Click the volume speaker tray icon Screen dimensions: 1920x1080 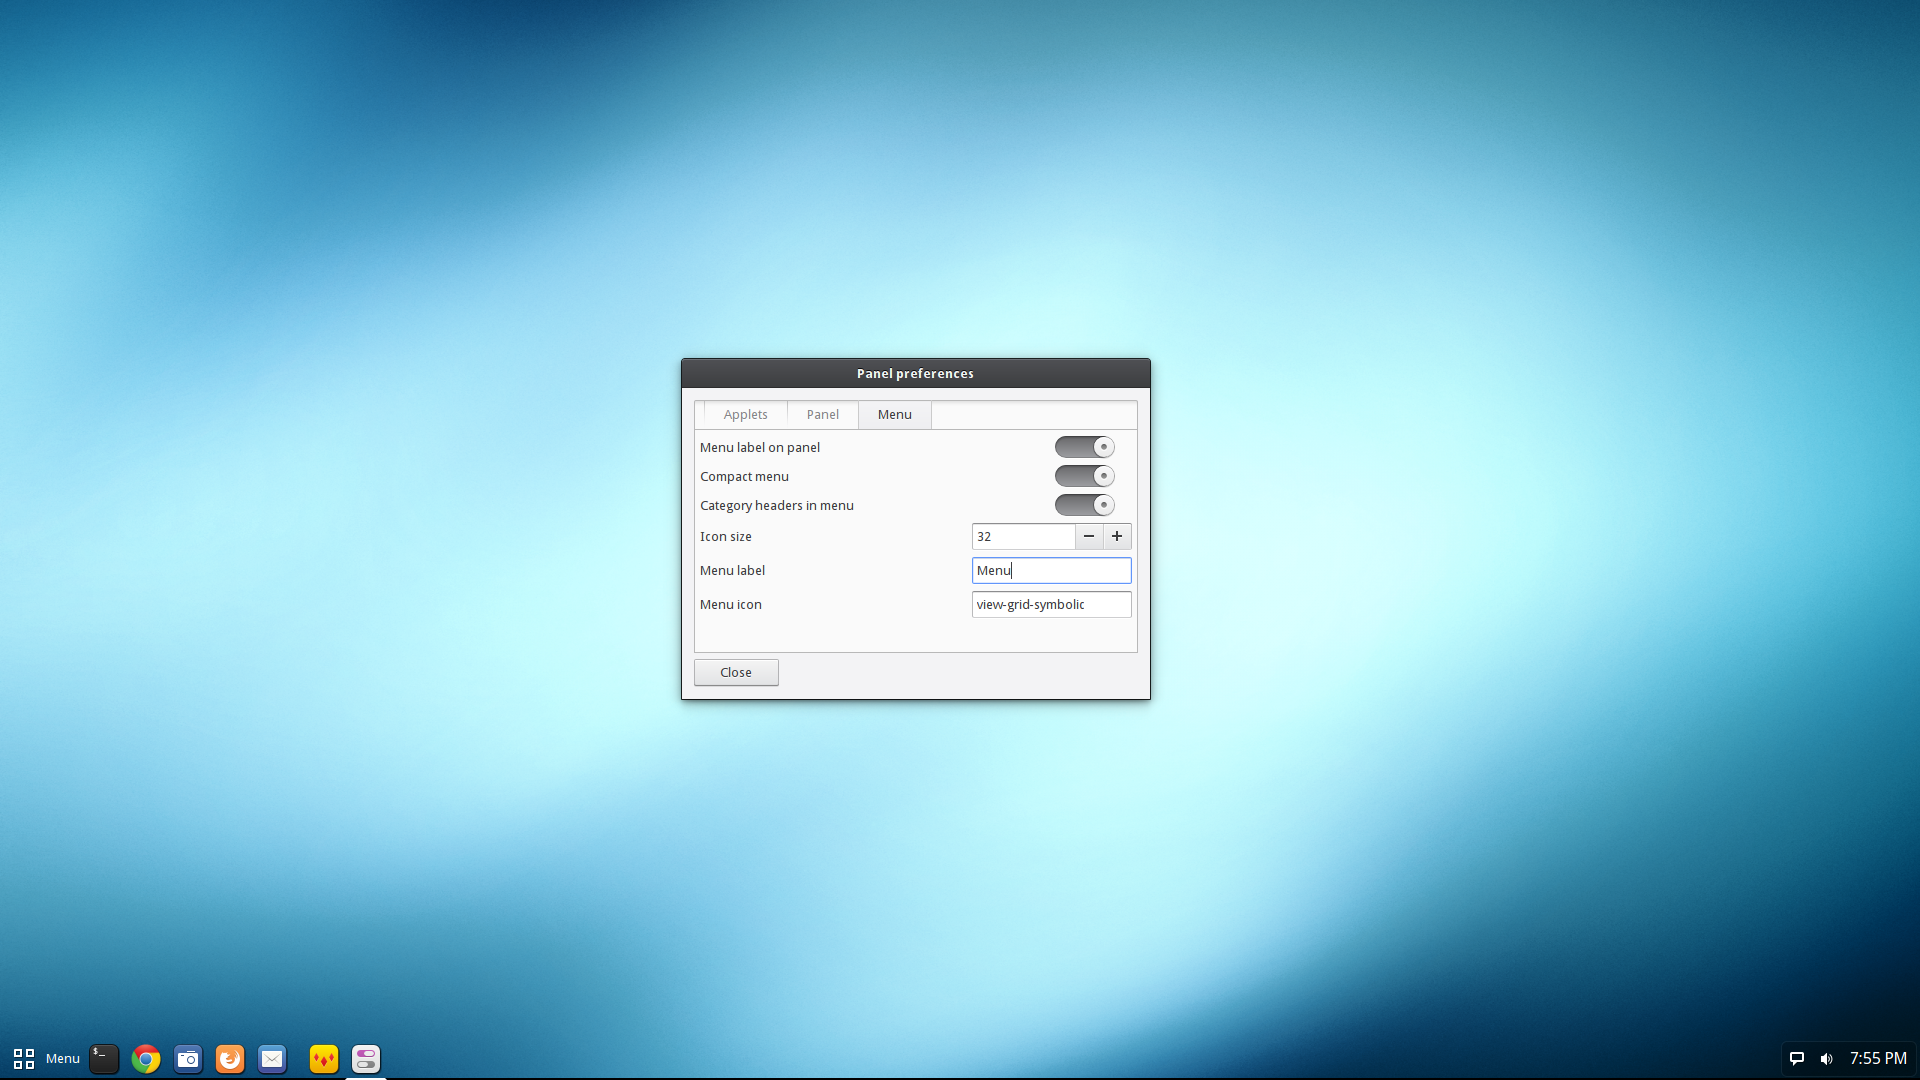[x=1826, y=1058]
